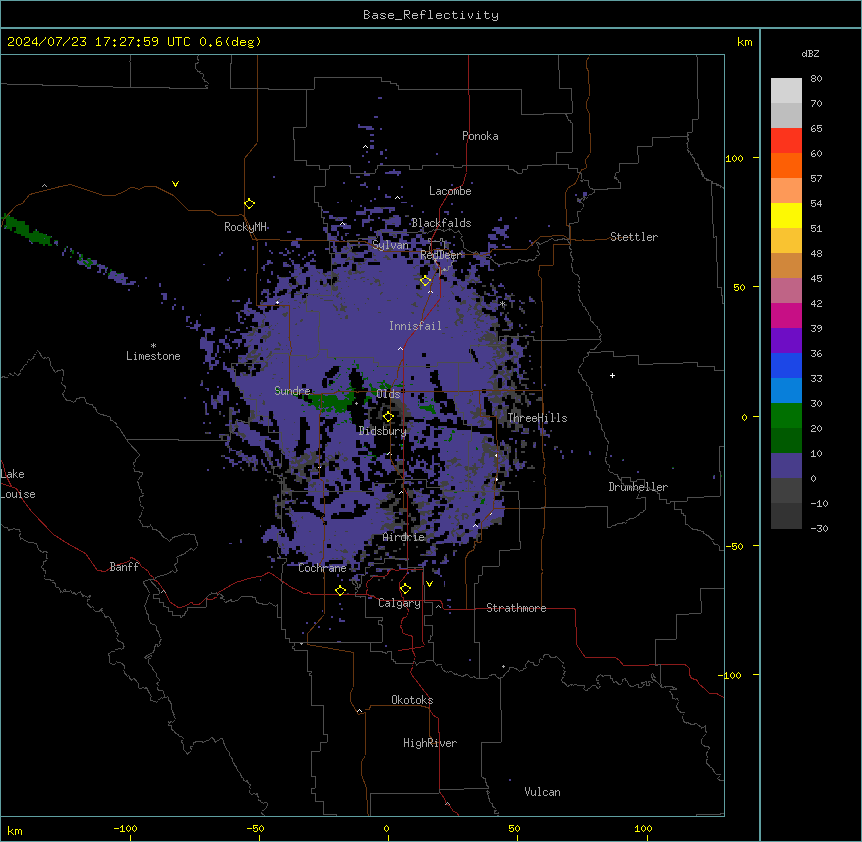This screenshot has height=842, width=862.
Task: Click the bright green swatch below 30 dBZ
Action: [x=786, y=416]
